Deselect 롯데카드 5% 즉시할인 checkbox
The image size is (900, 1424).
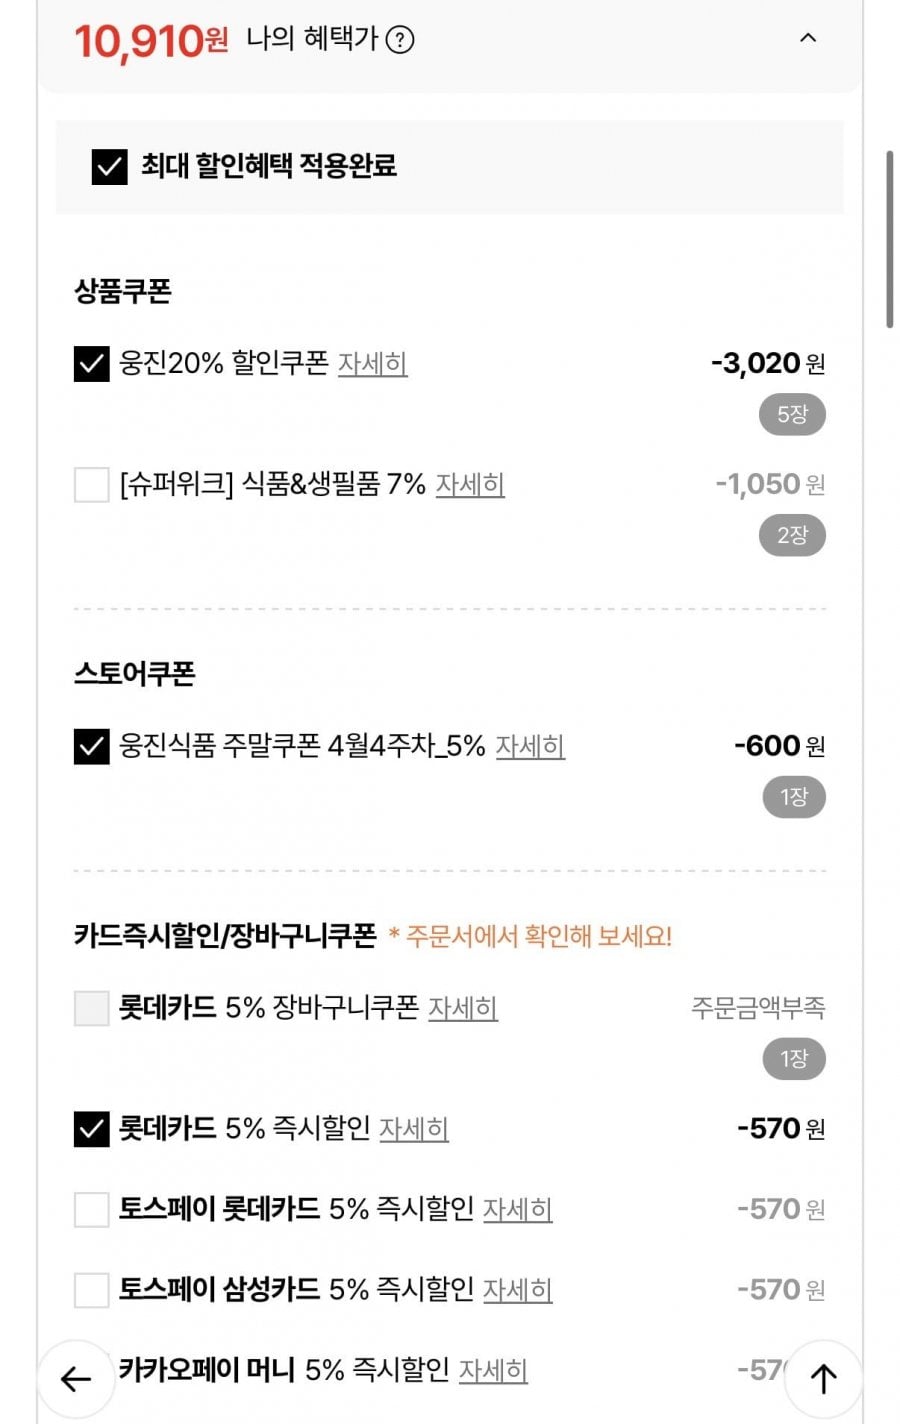click(91, 1129)
